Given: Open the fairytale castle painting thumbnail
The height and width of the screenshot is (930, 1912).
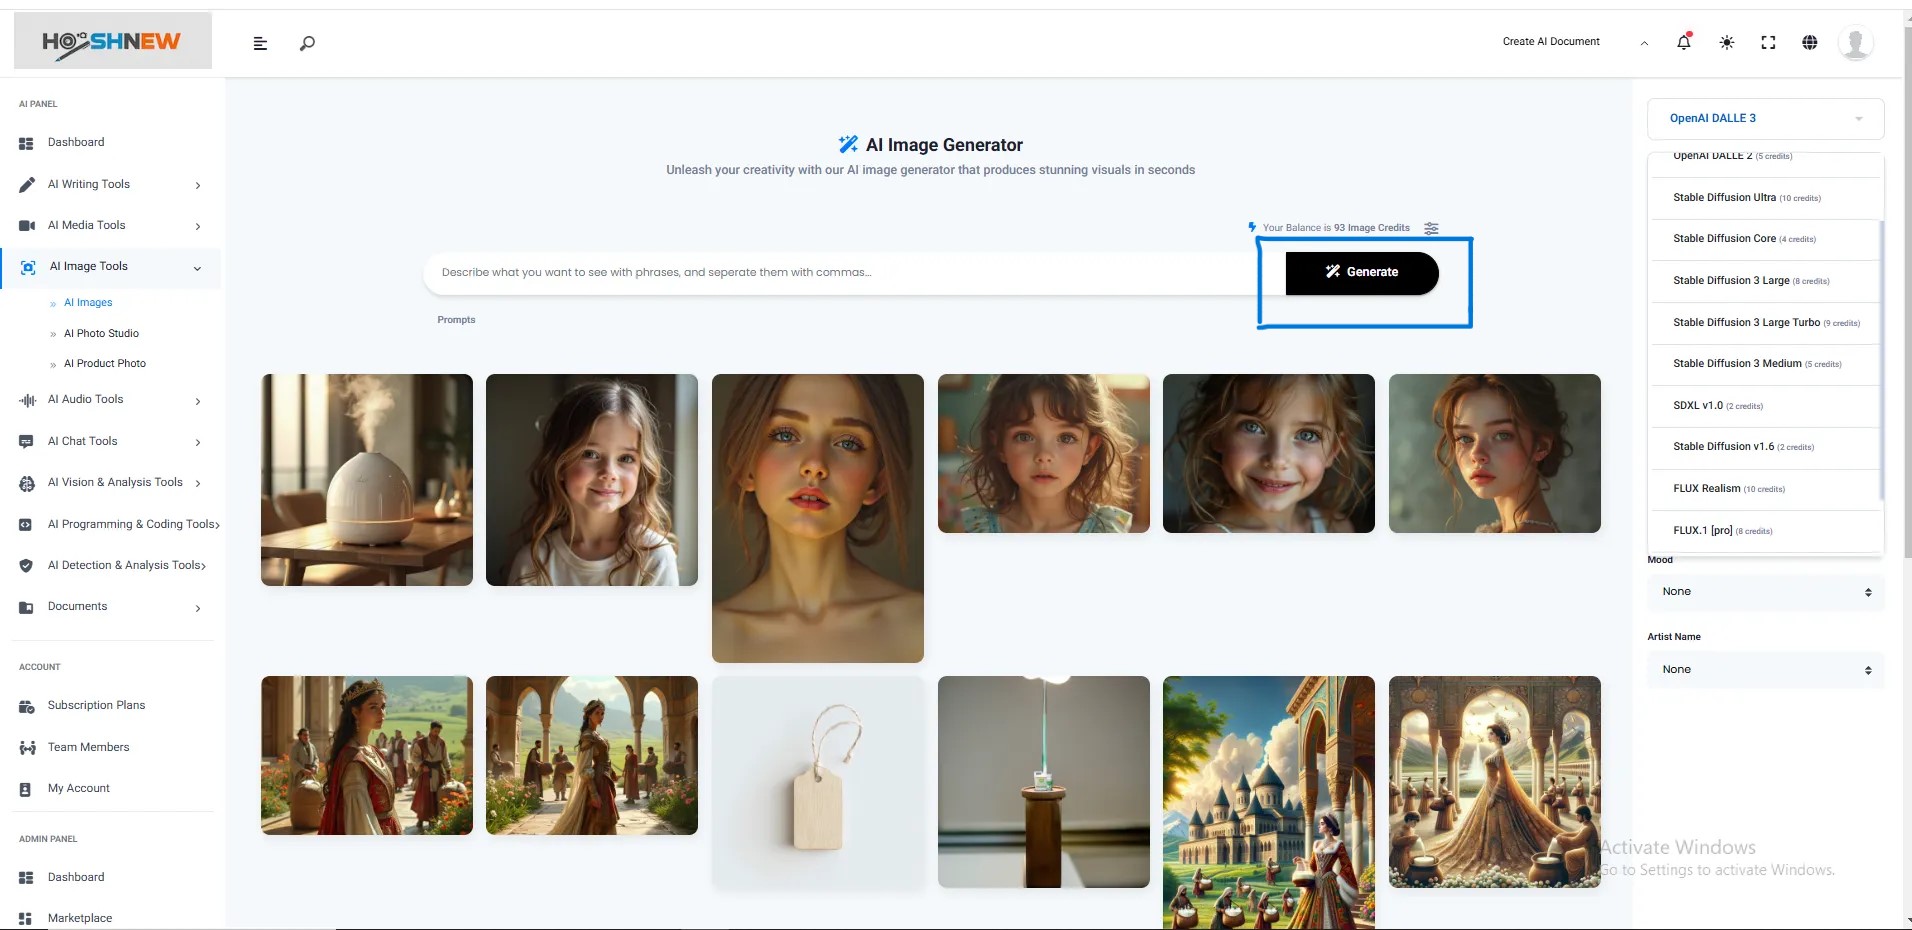Looking at the screenshot, I should (x=1269, y=803).
